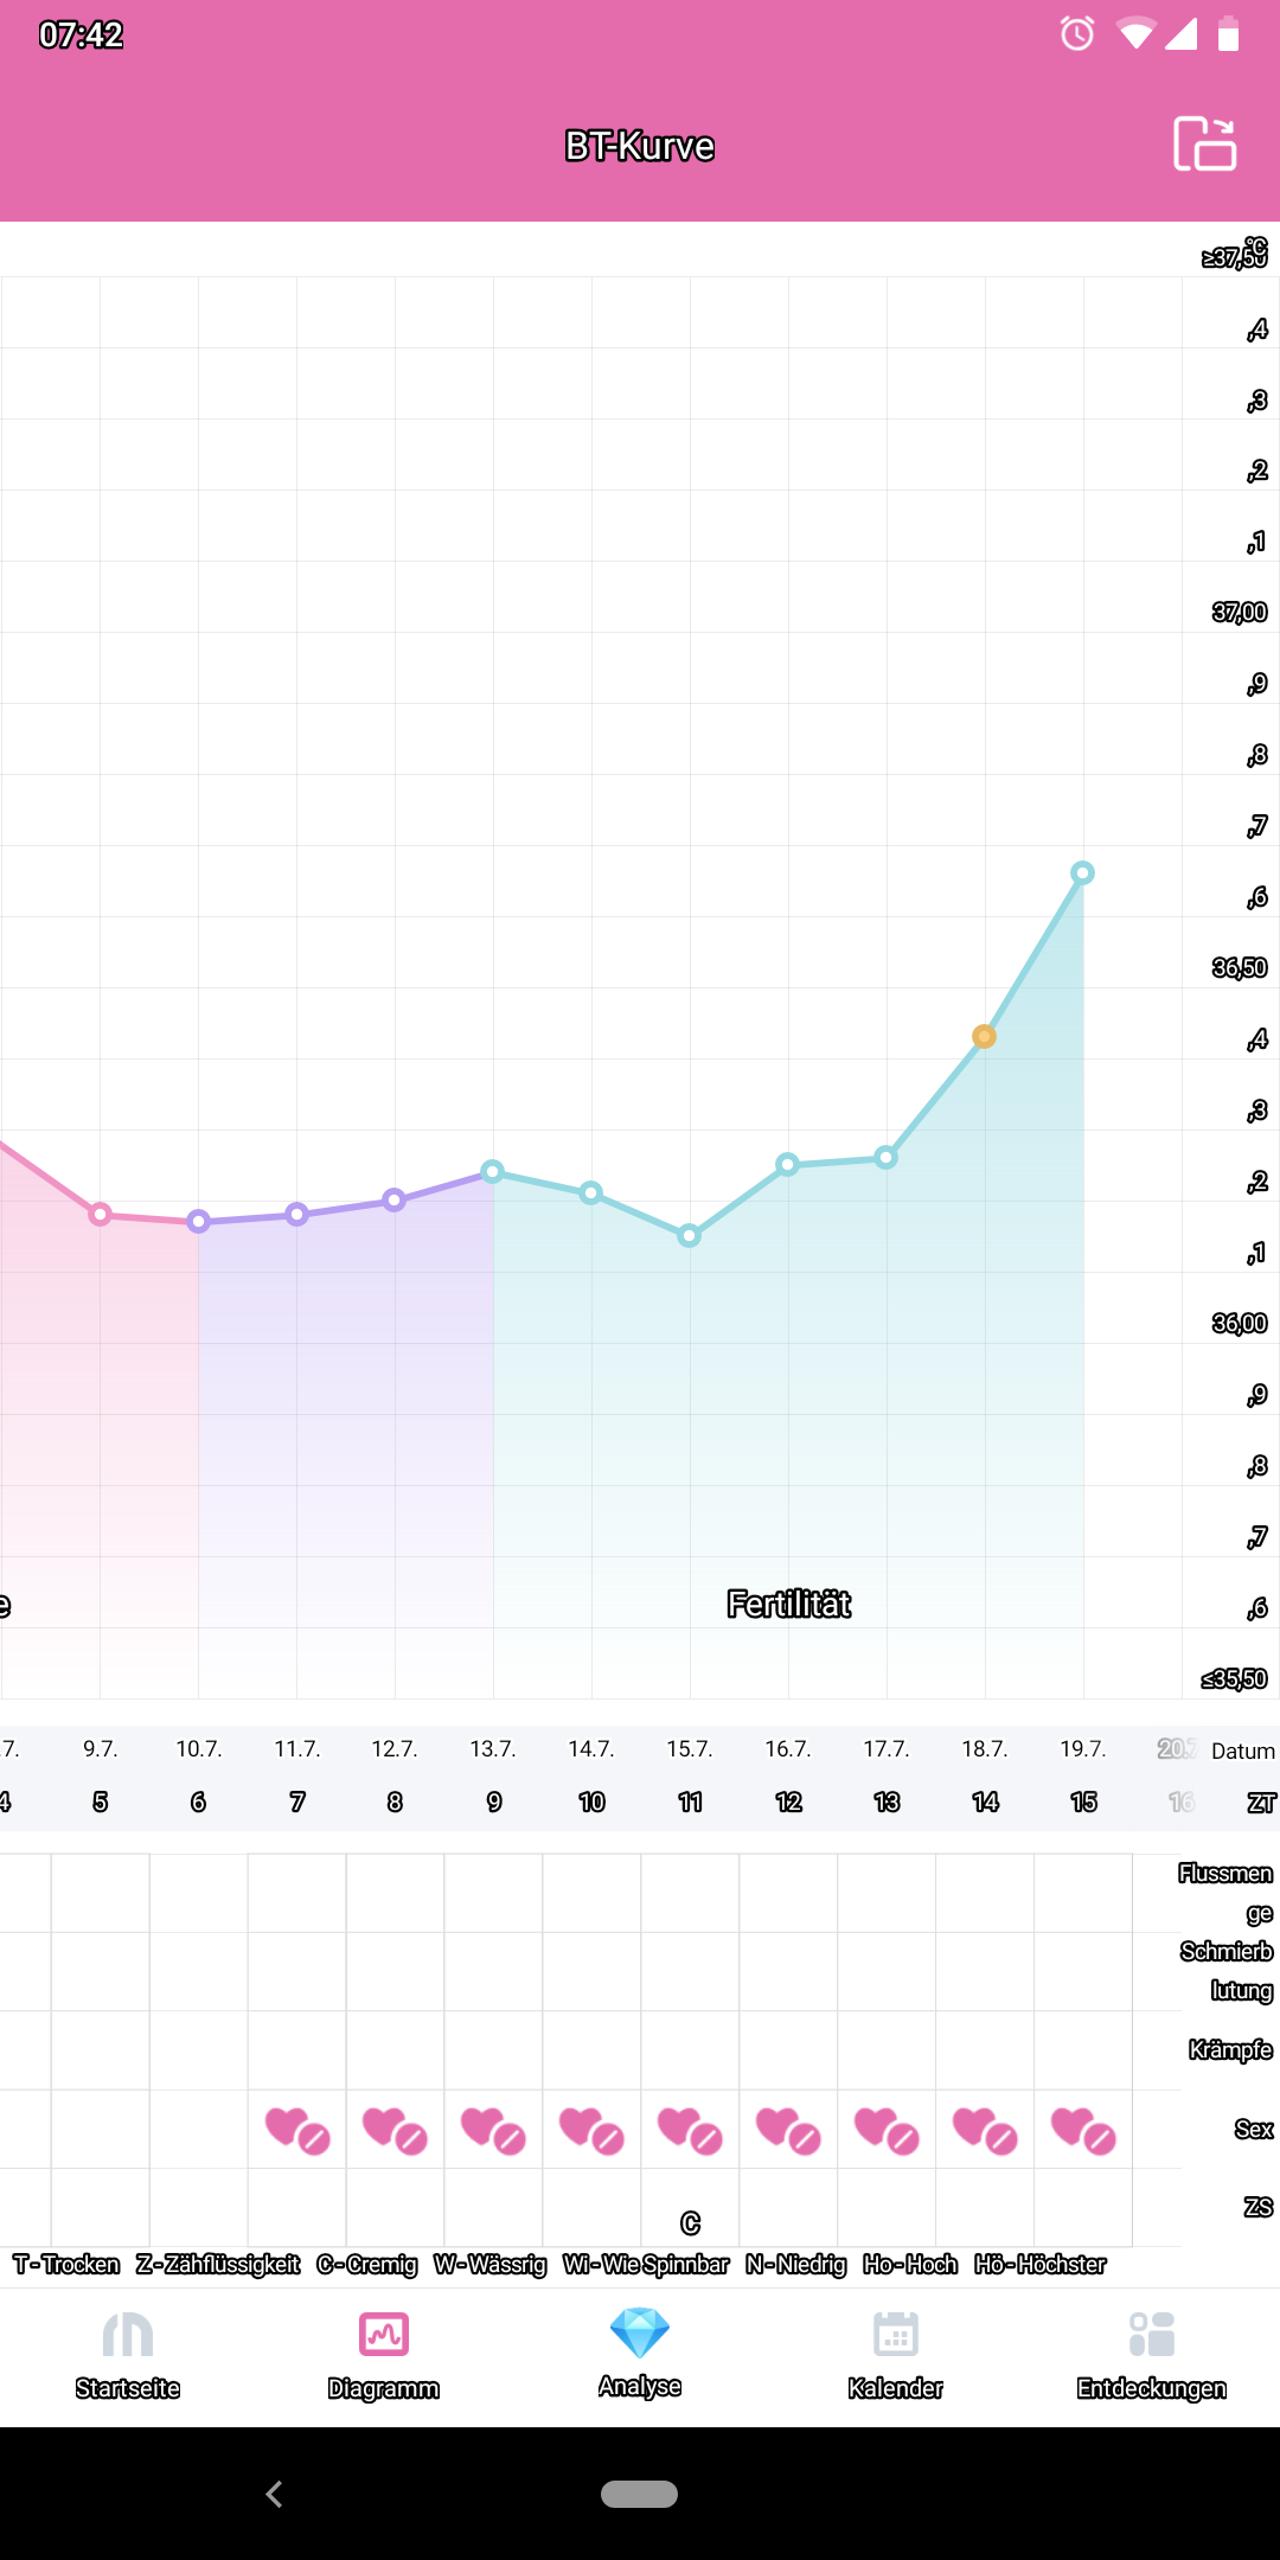The height and width of the screenshot is (2560, 1280).
Task: Tap the 'ZS' row label
Action: tap(1259, 2207)
